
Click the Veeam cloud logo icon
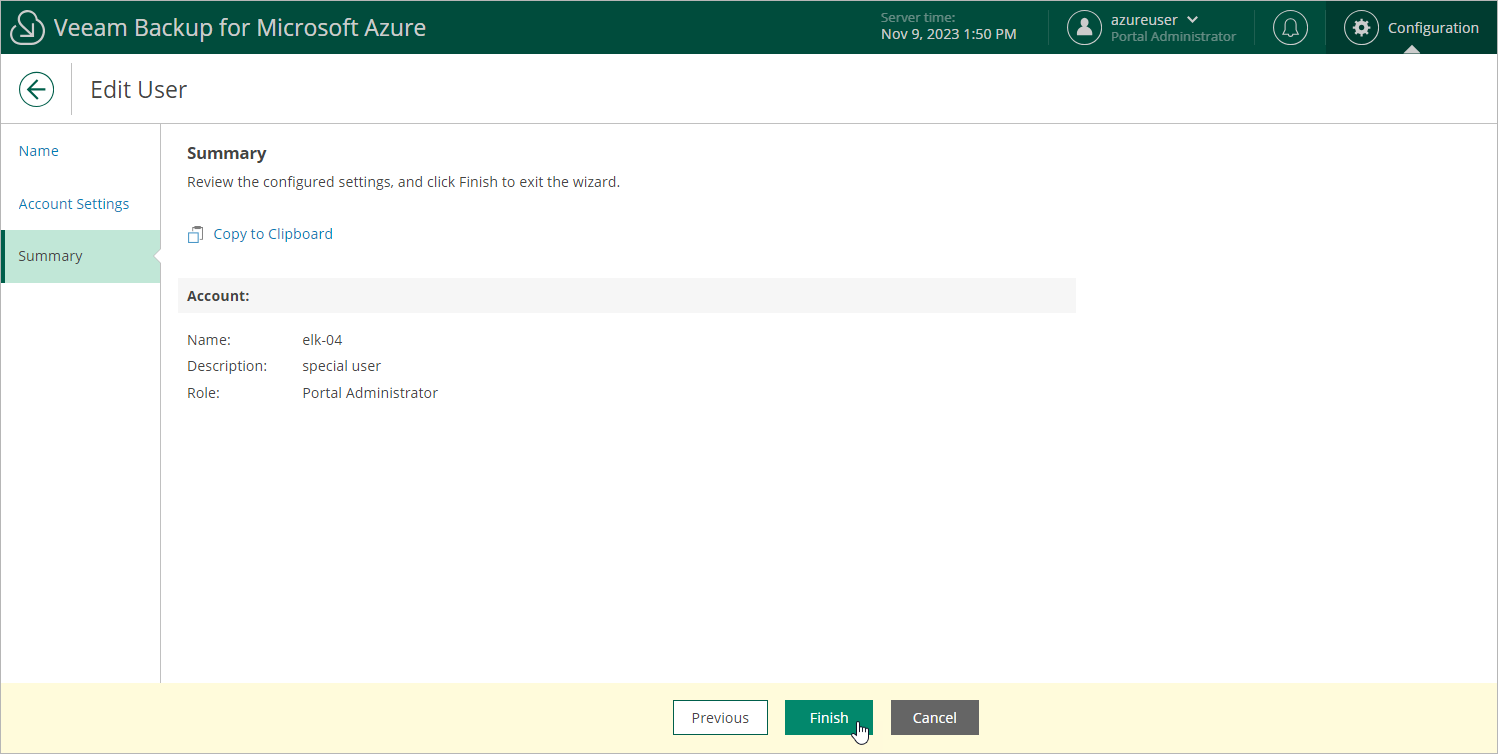[x=27, y=28]
